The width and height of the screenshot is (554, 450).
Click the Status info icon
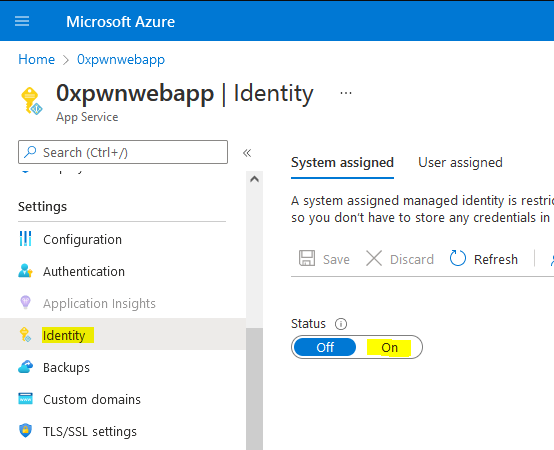[x=341, y=324]
